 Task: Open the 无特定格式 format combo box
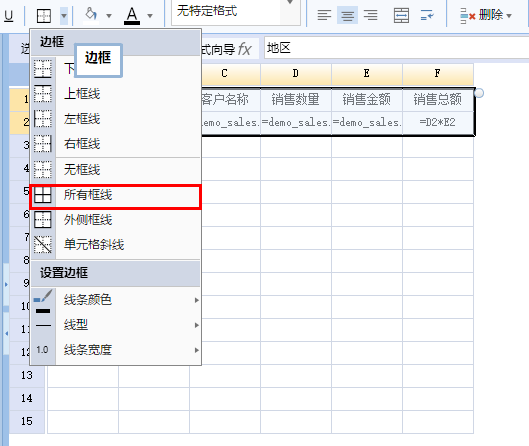click(235, 12)
